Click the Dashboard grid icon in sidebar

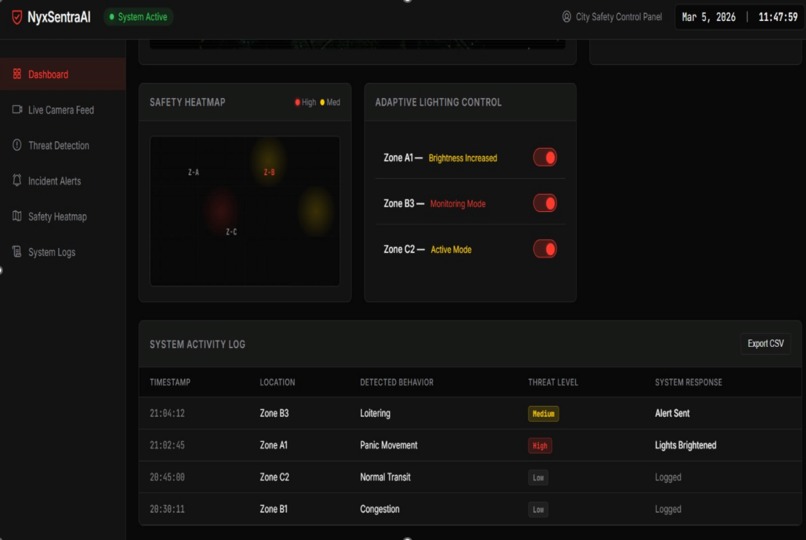click(x=17, y=74)
